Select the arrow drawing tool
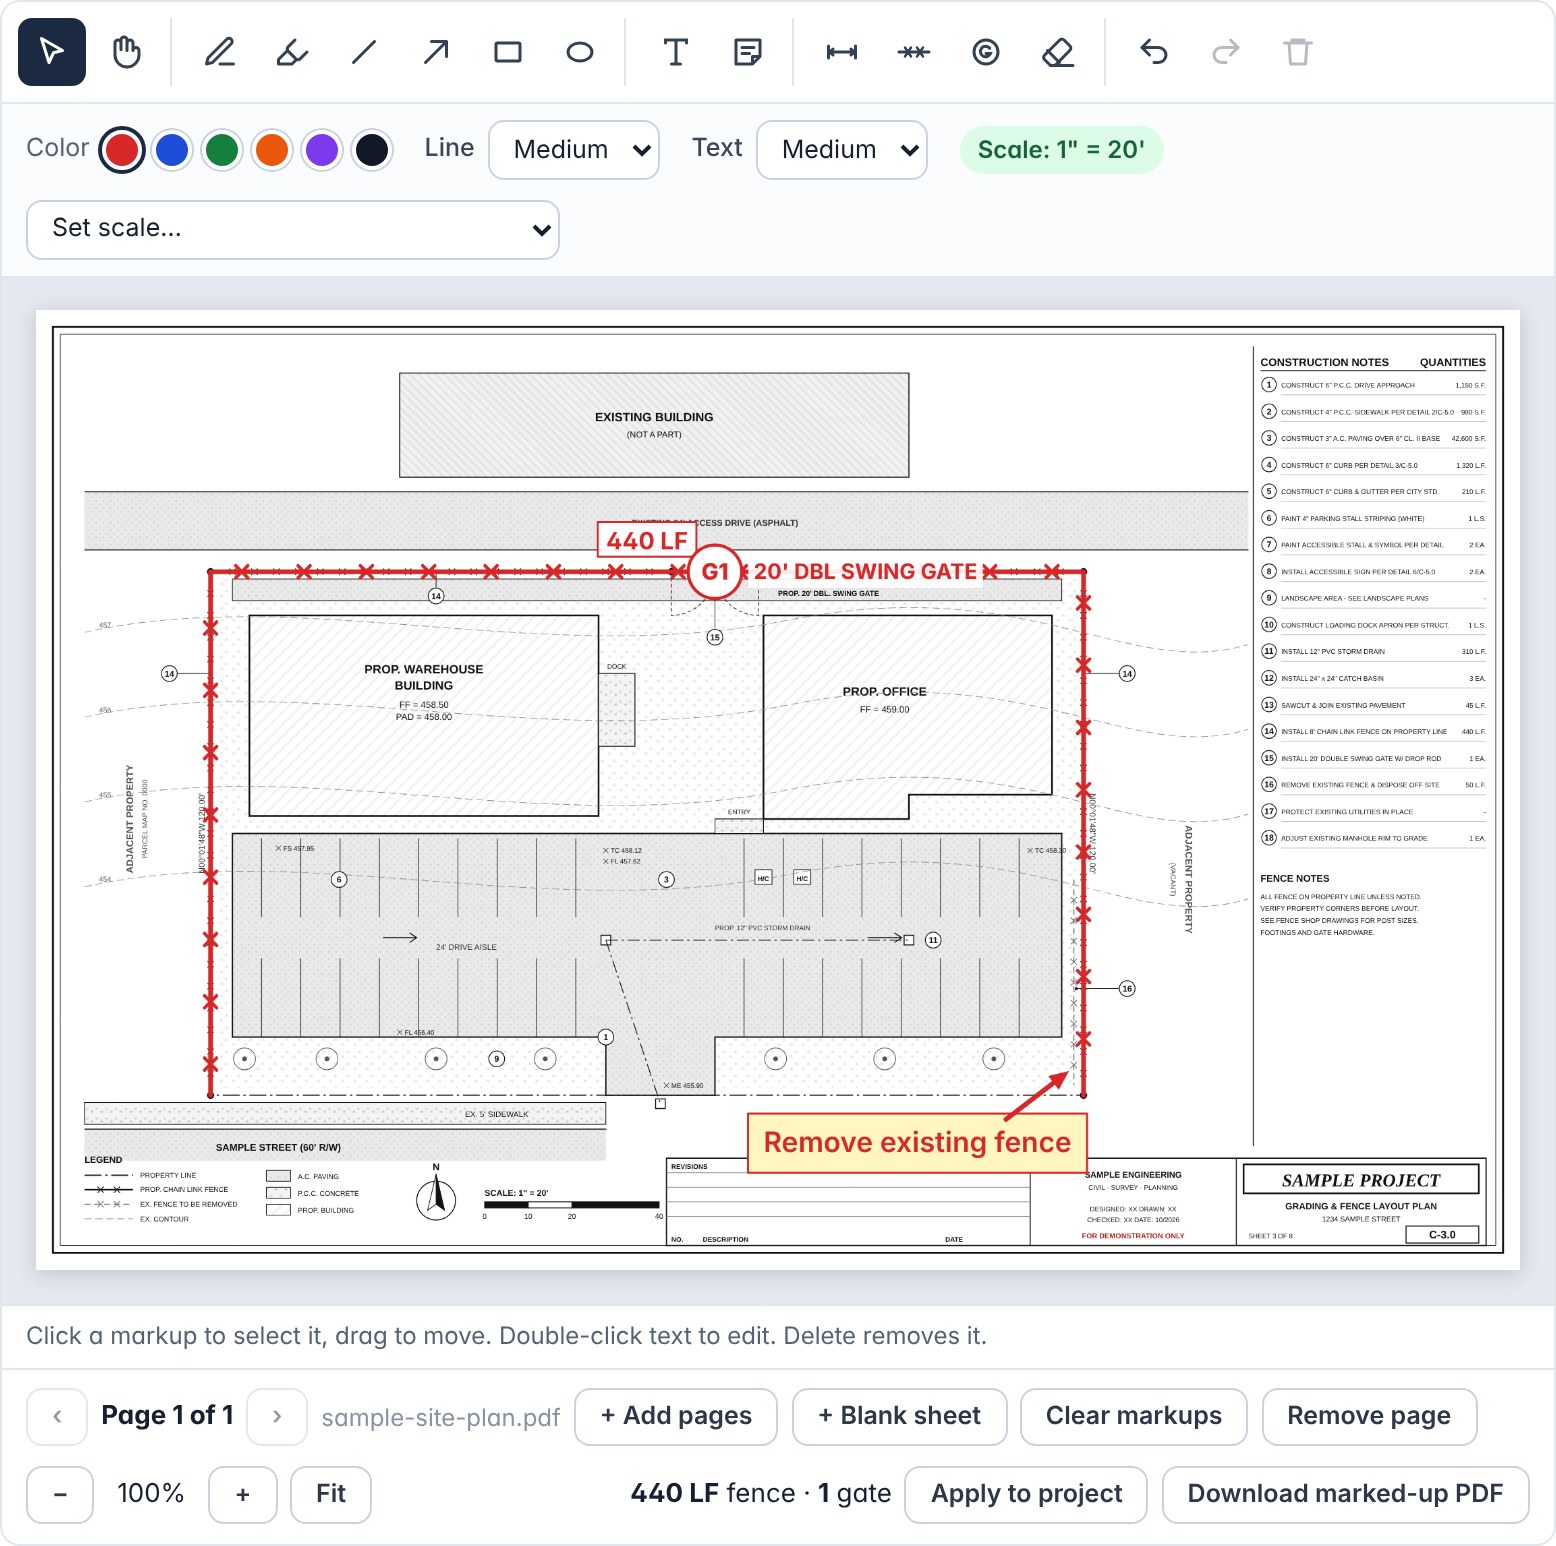 [436, 52]
